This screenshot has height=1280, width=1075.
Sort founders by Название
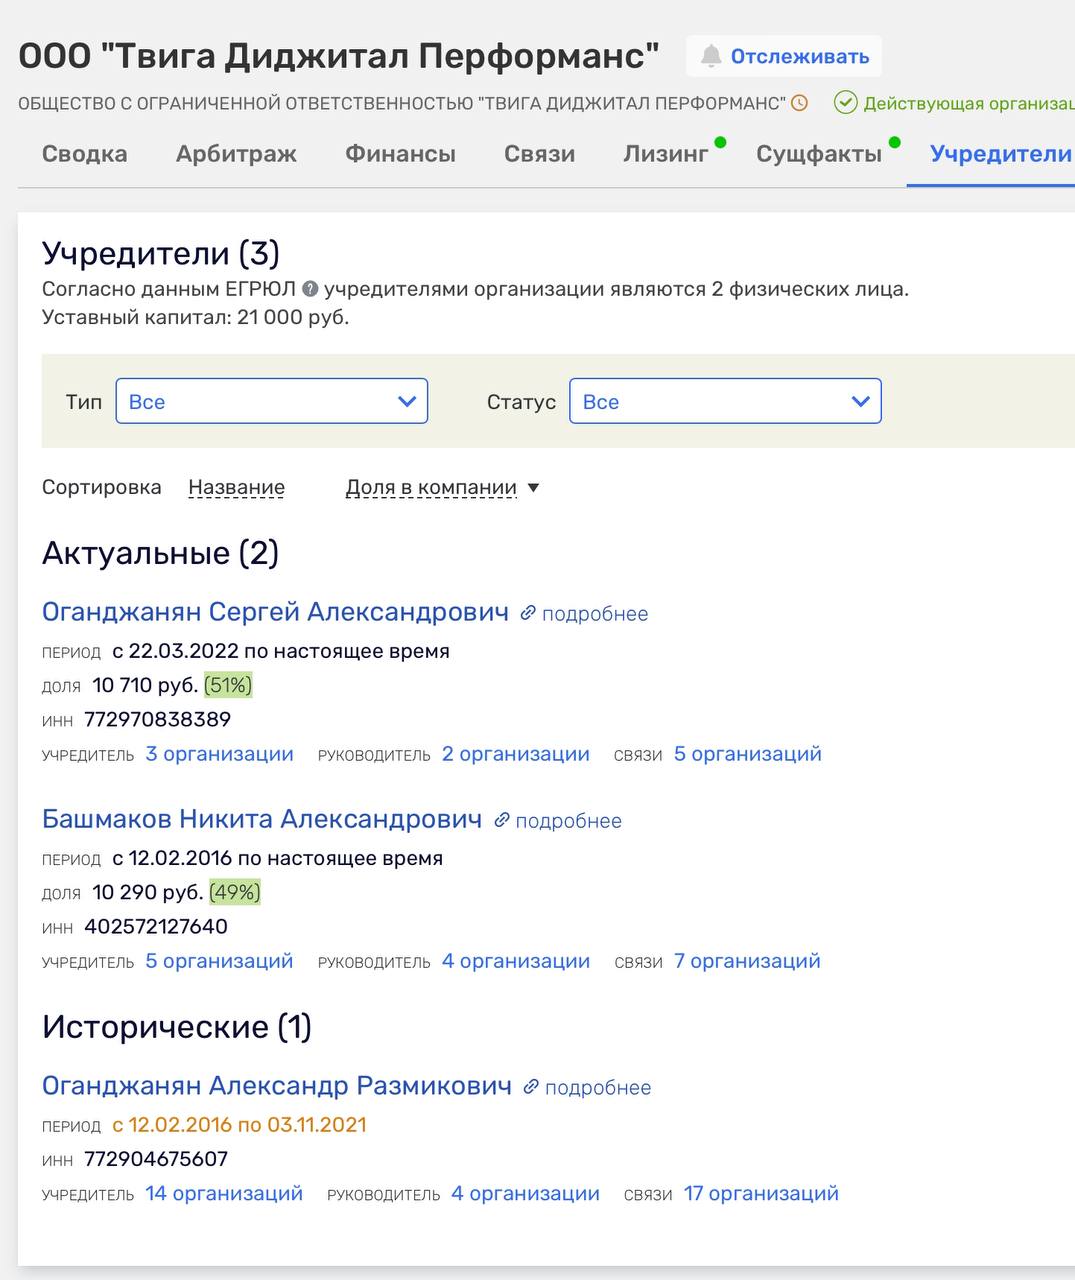coord(236,488)
